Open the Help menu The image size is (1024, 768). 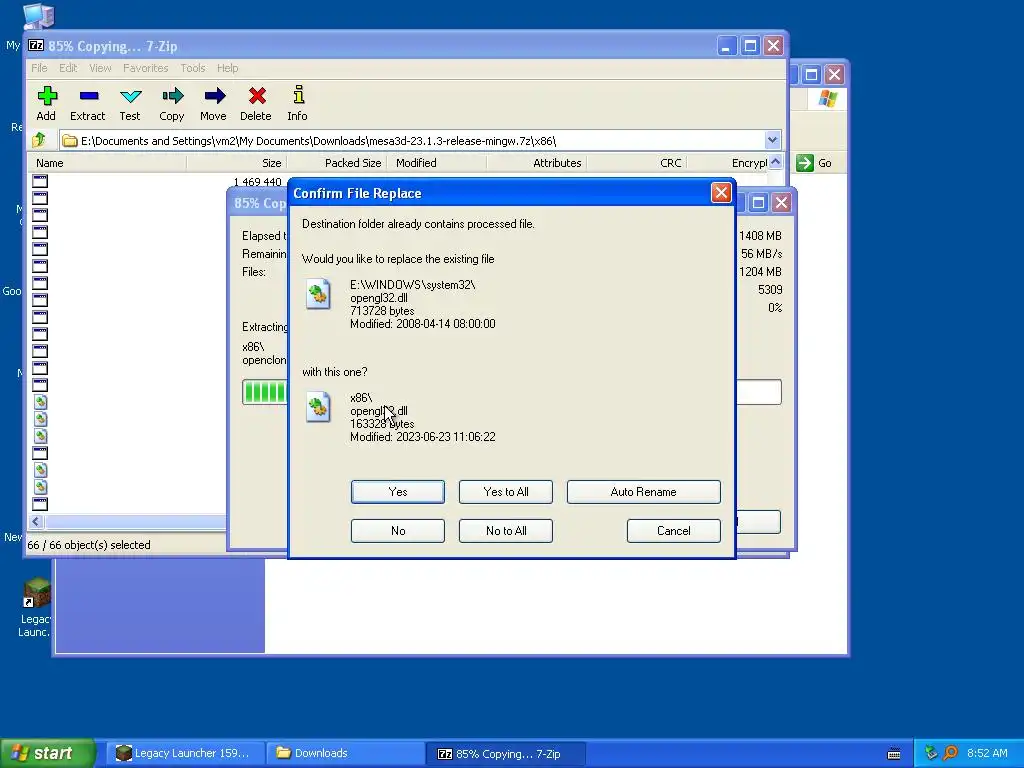(x=227, y=68)
